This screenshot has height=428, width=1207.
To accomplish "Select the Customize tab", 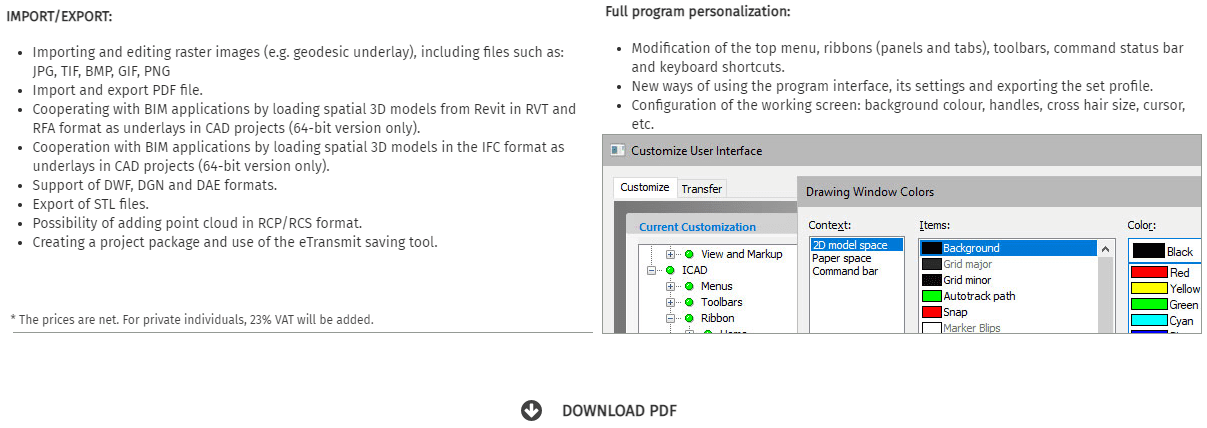I will click(x=645, y=187).
